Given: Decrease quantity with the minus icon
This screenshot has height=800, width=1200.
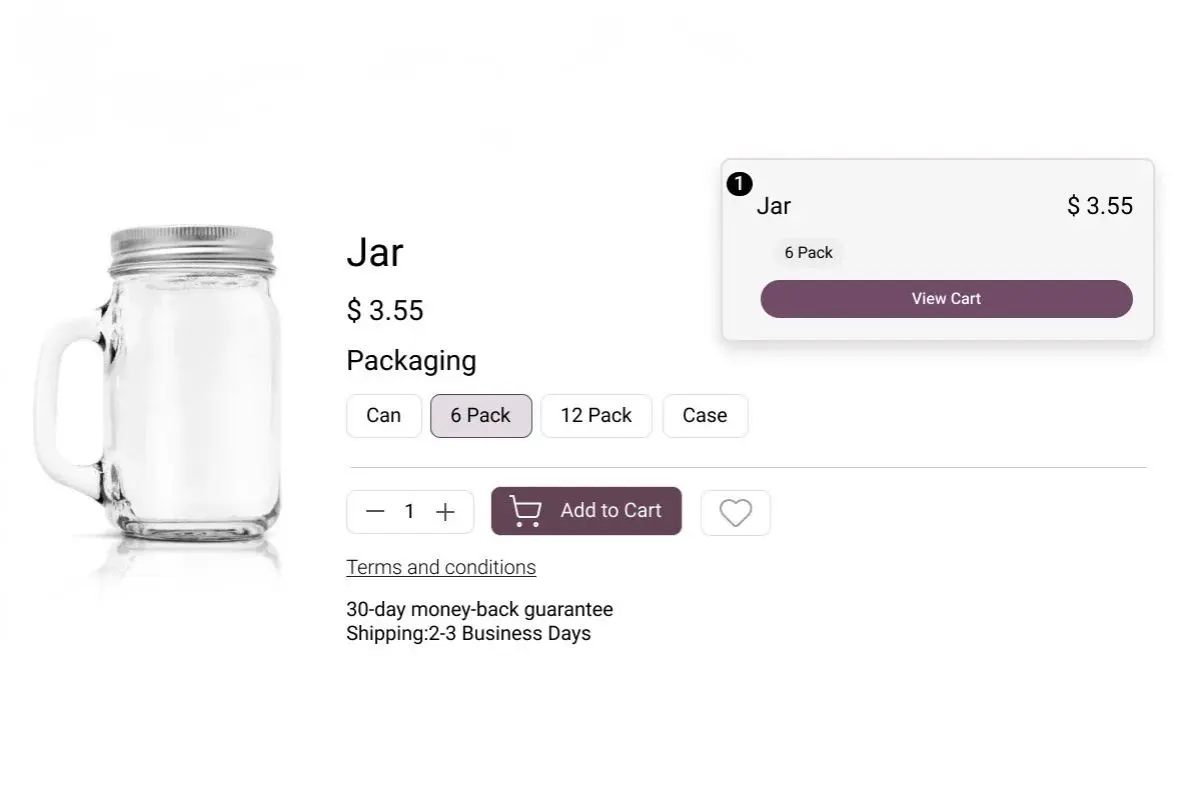Looking at the screenshot, I should click(375, 512).
